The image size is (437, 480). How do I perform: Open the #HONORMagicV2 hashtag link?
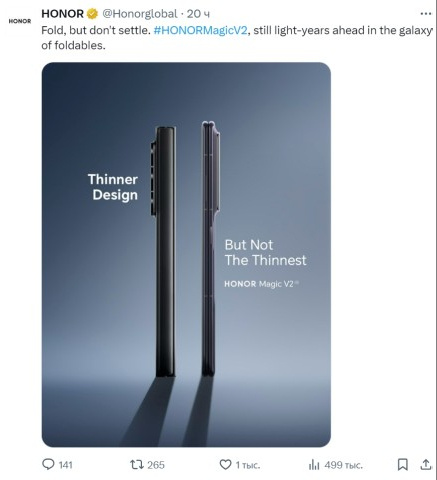201,30
